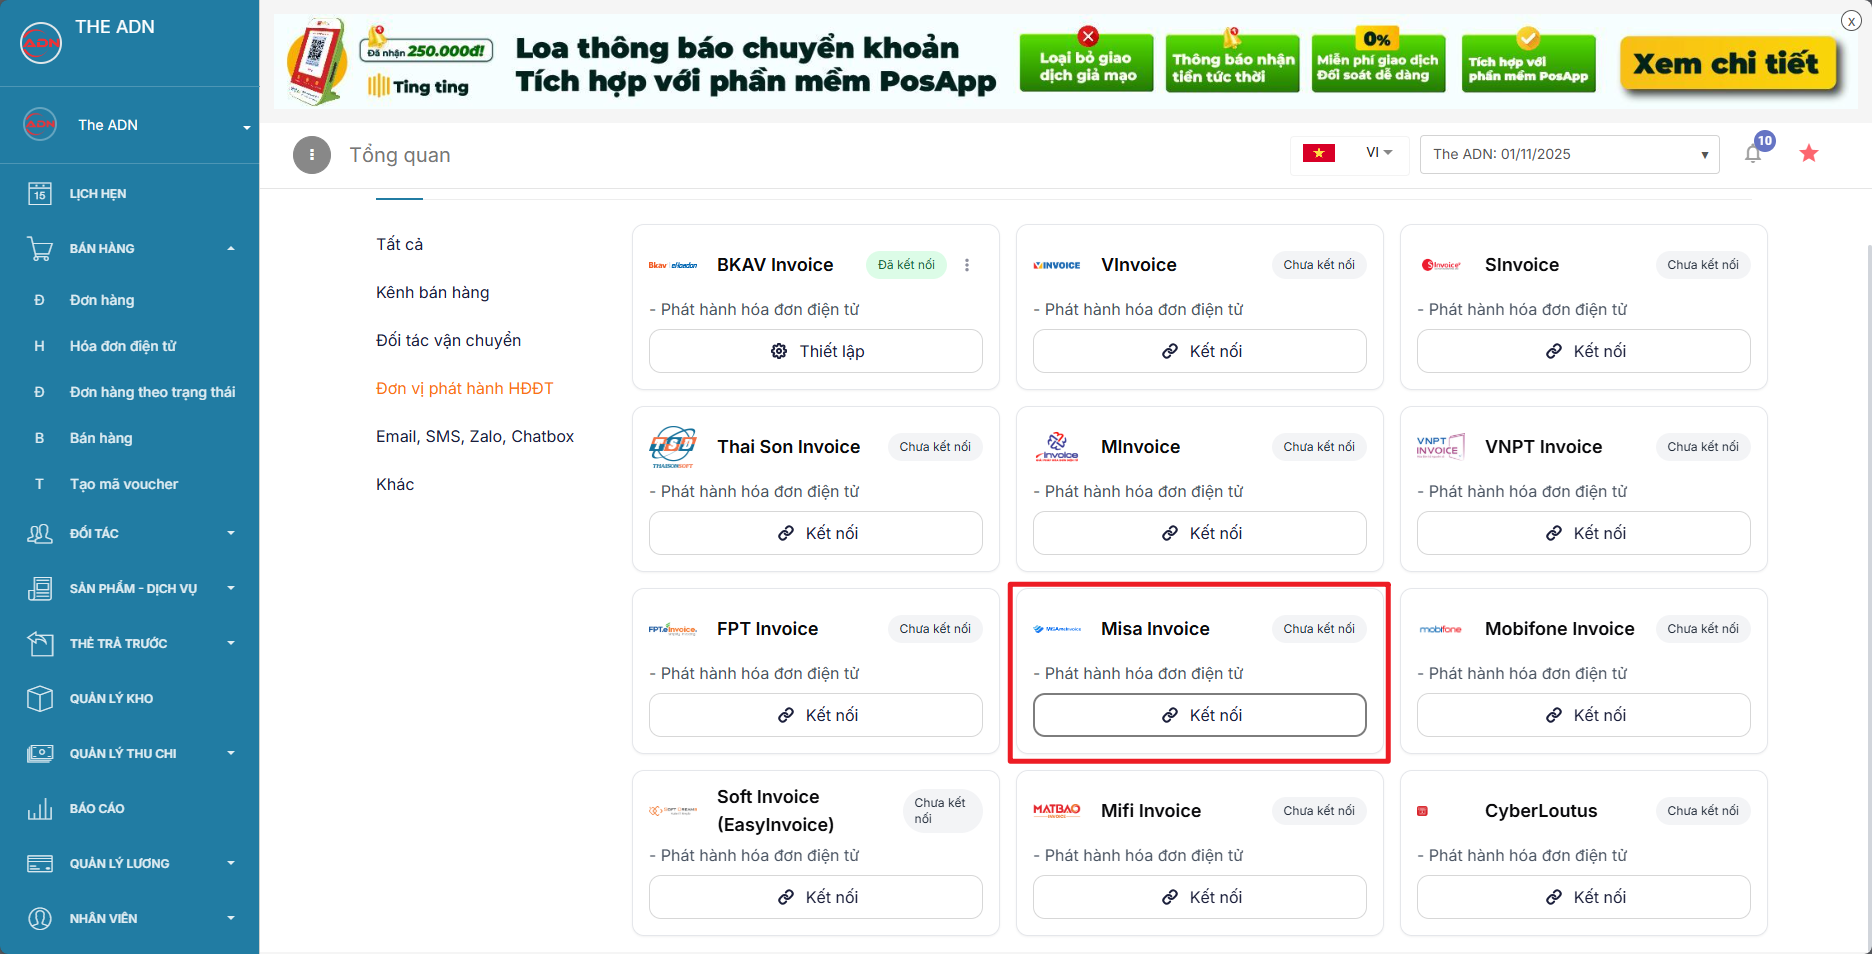Open Quản lý kho from sidebar

(111, 698)
